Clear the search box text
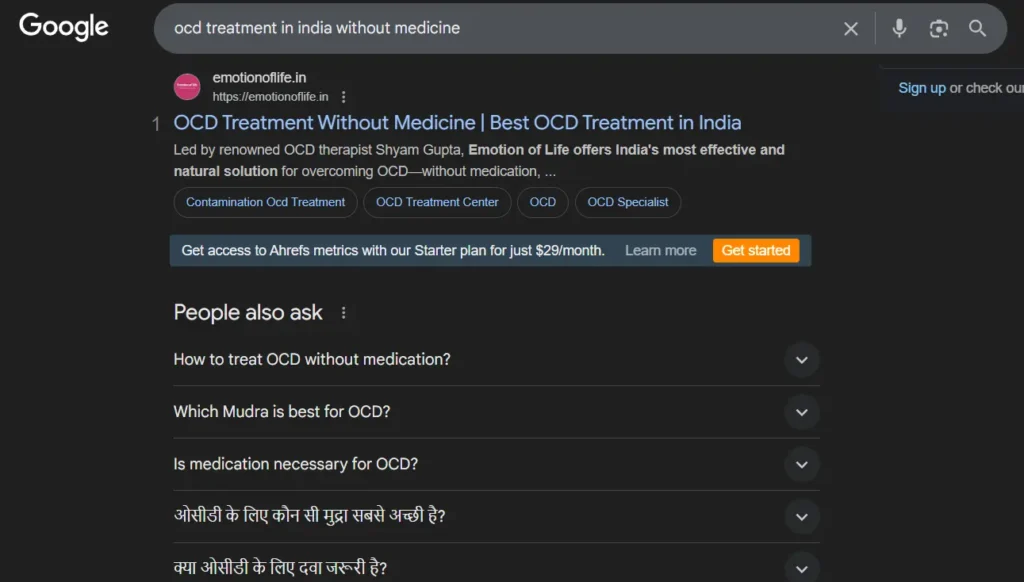This screenshot has height=582, width=1024. pos(850,29)
